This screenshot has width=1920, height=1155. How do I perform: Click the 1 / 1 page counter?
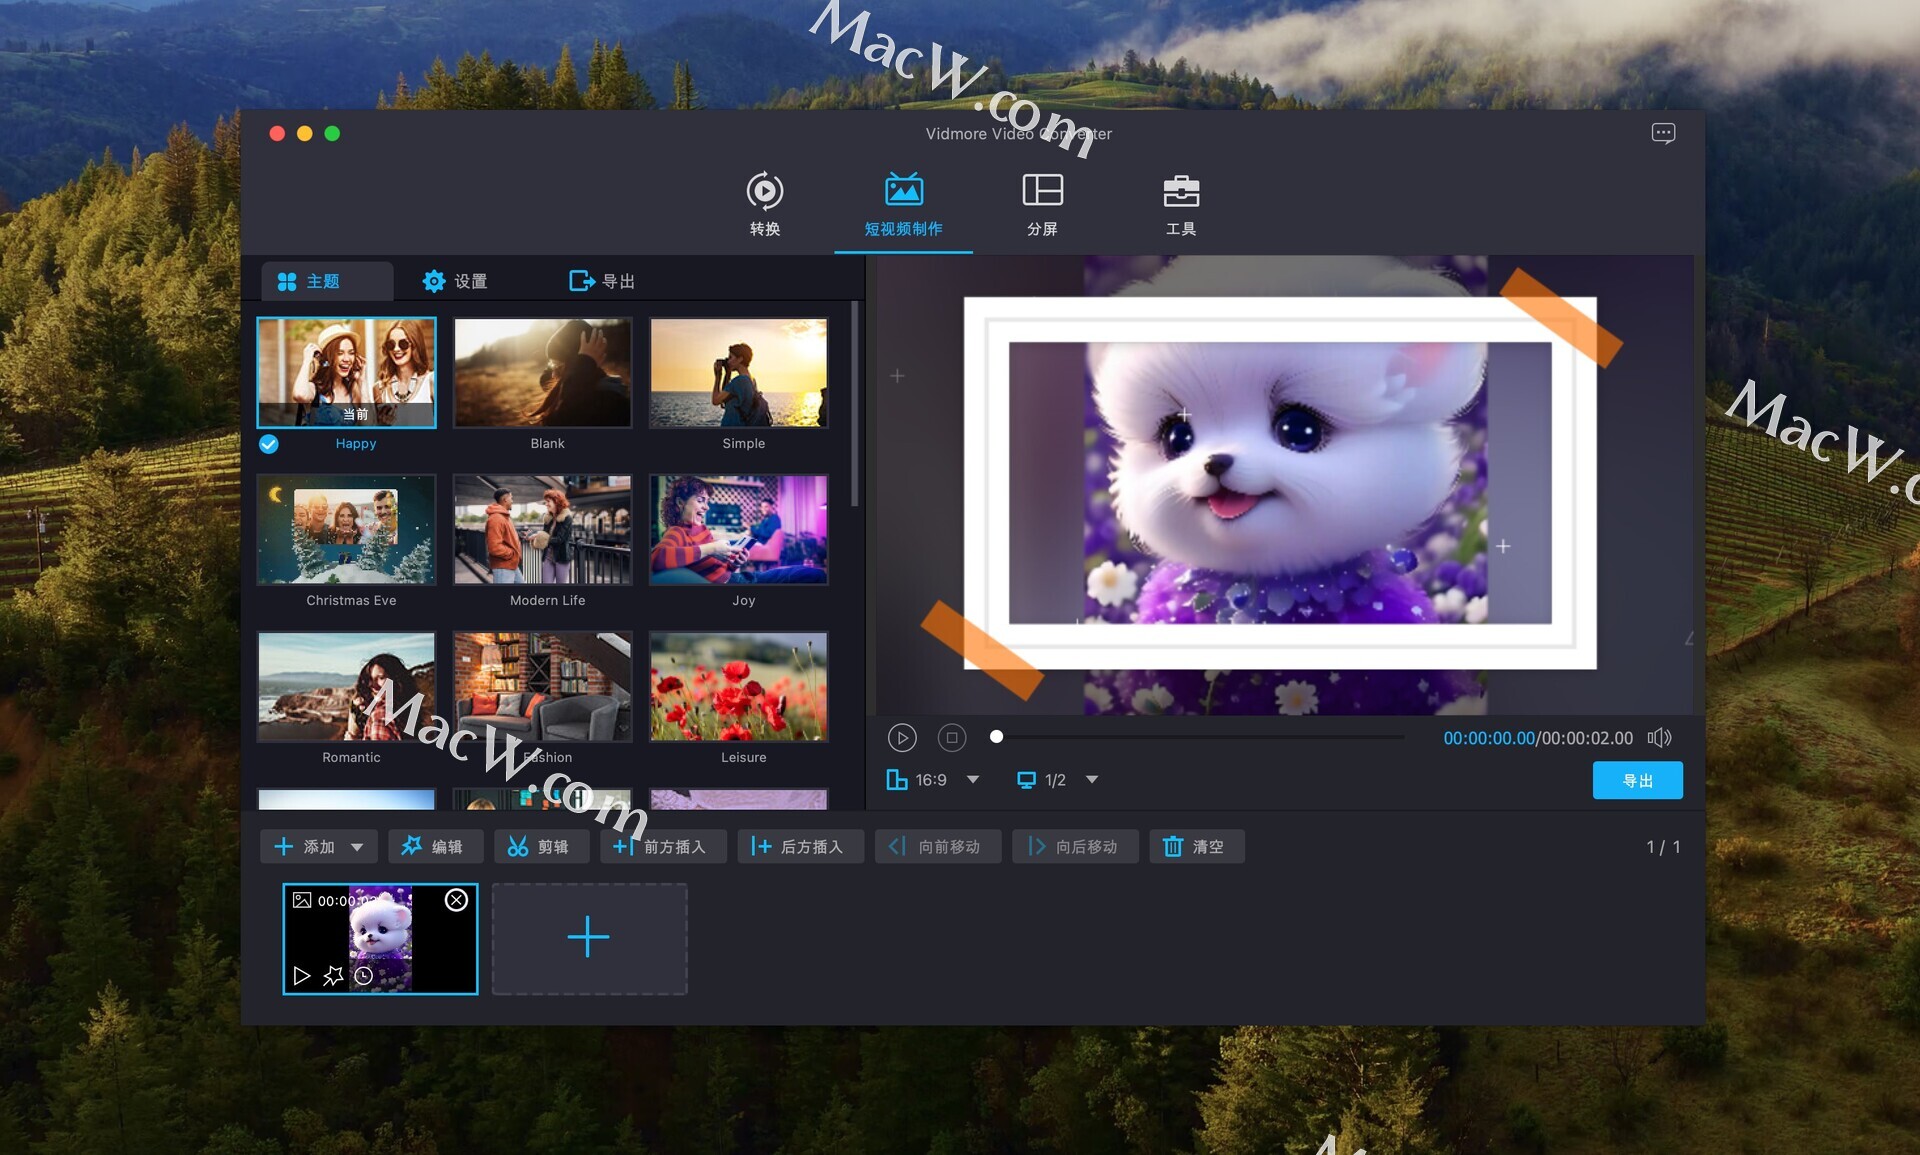click(1663, 847)
